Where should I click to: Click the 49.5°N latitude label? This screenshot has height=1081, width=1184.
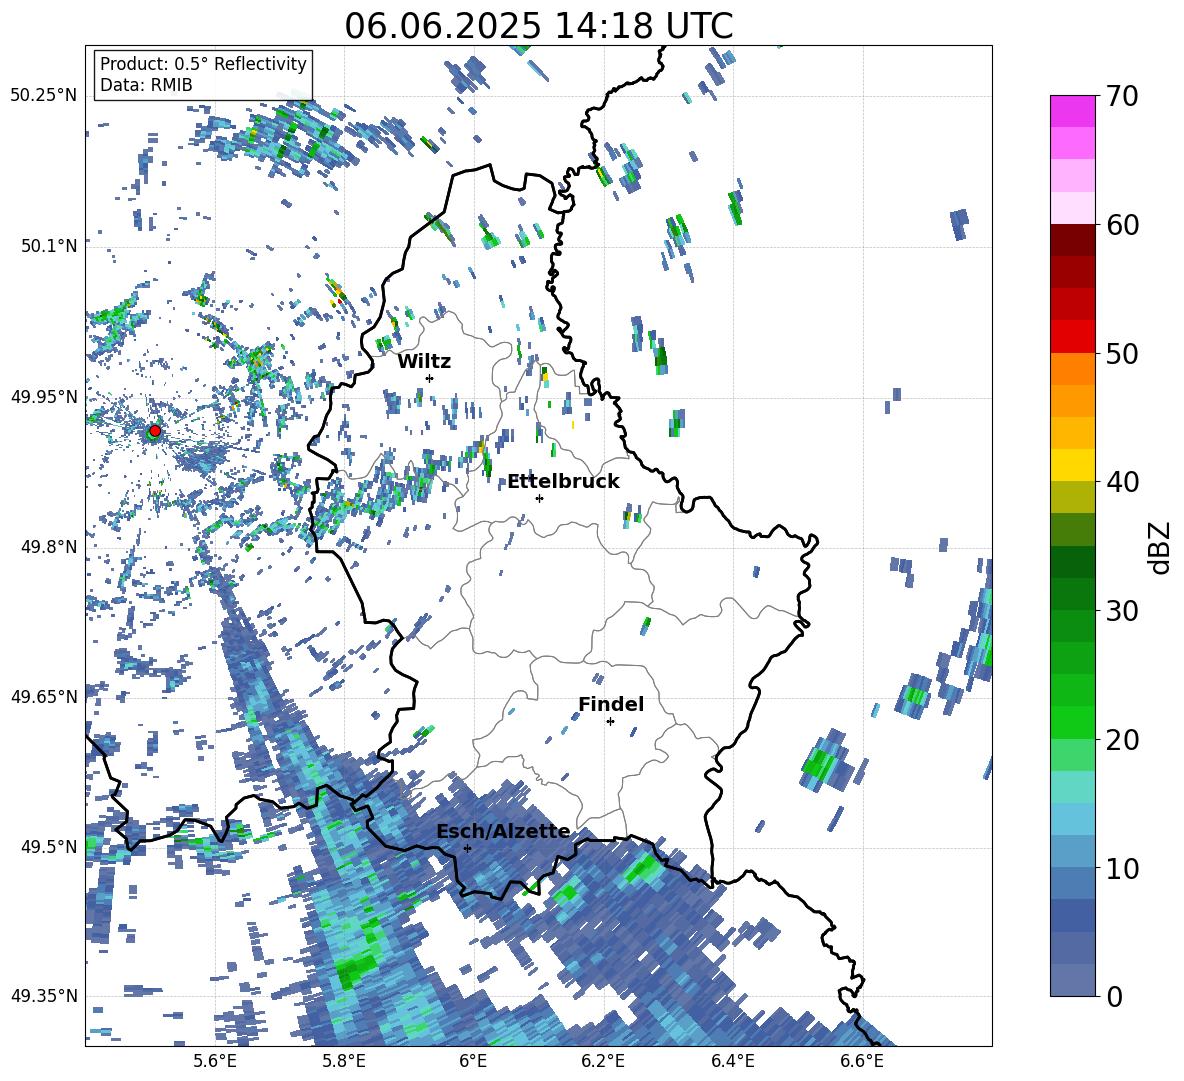click(48, 847)
